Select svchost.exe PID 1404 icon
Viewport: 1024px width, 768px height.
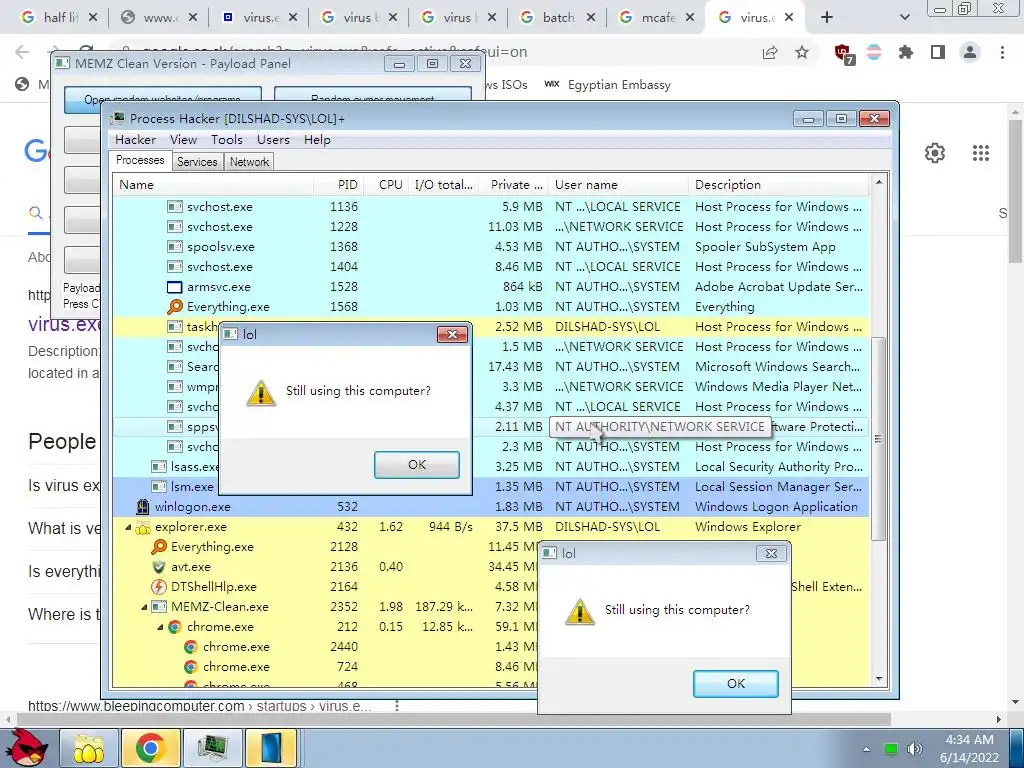click(174, 266)
